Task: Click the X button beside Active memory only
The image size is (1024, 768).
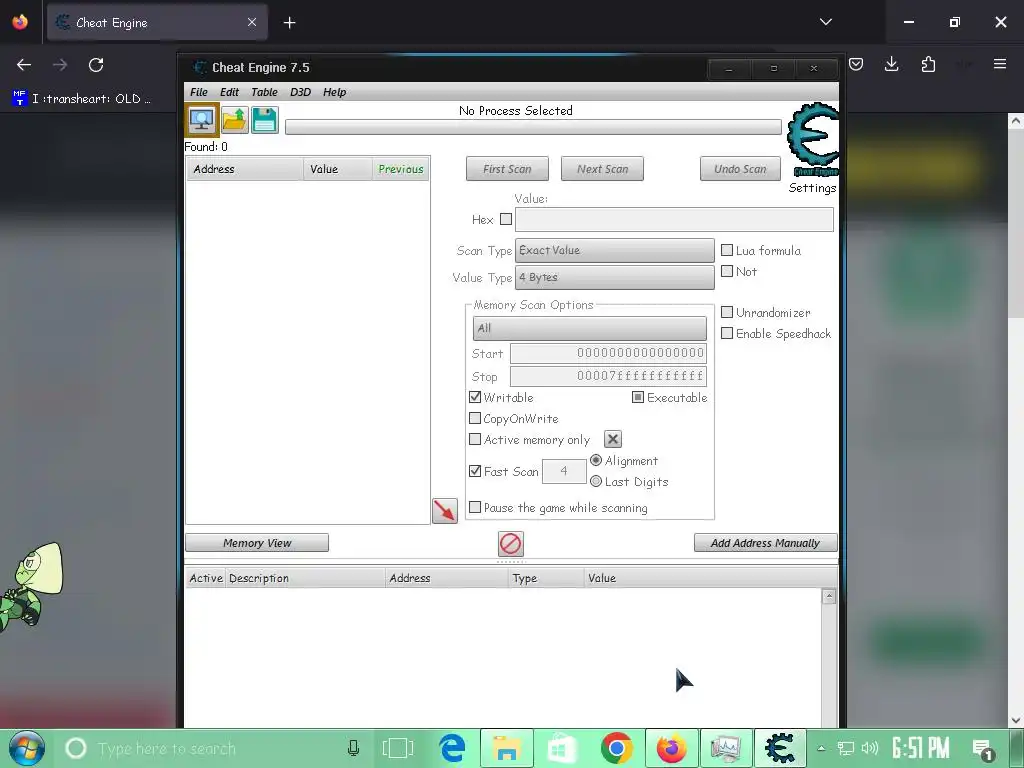Action: 613,440
